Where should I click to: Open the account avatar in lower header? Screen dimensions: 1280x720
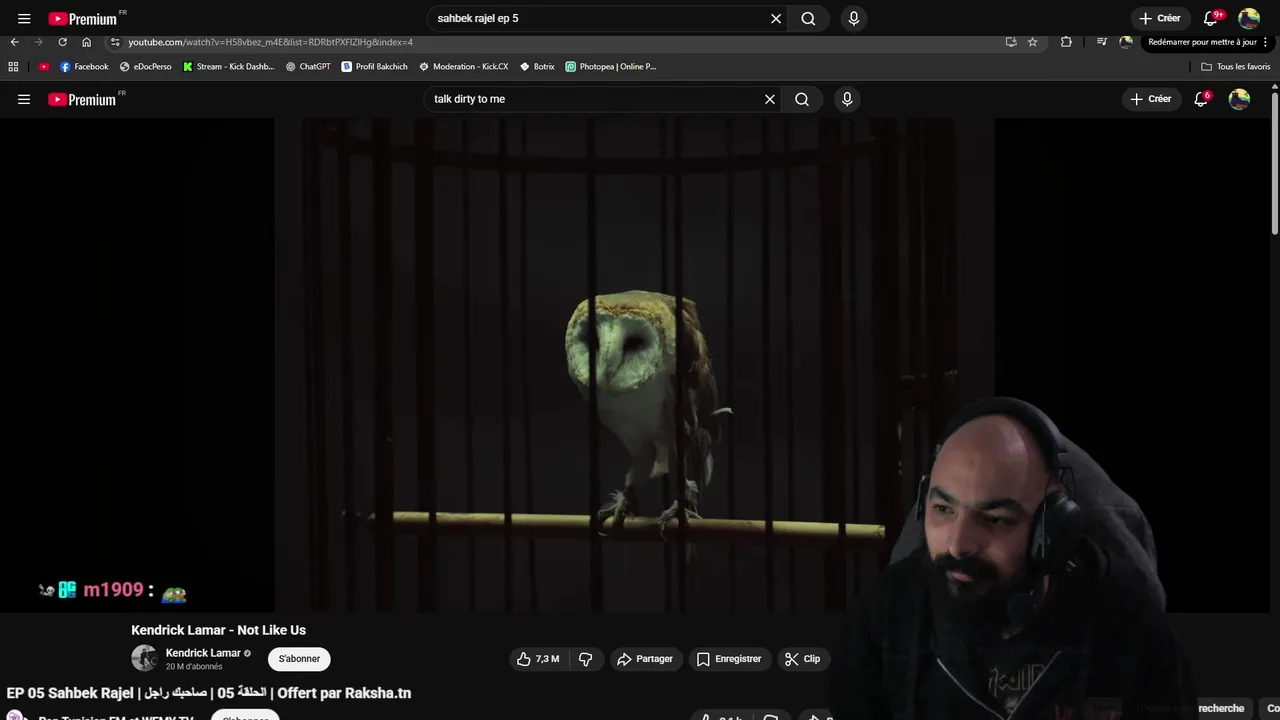click(1239, 99)
